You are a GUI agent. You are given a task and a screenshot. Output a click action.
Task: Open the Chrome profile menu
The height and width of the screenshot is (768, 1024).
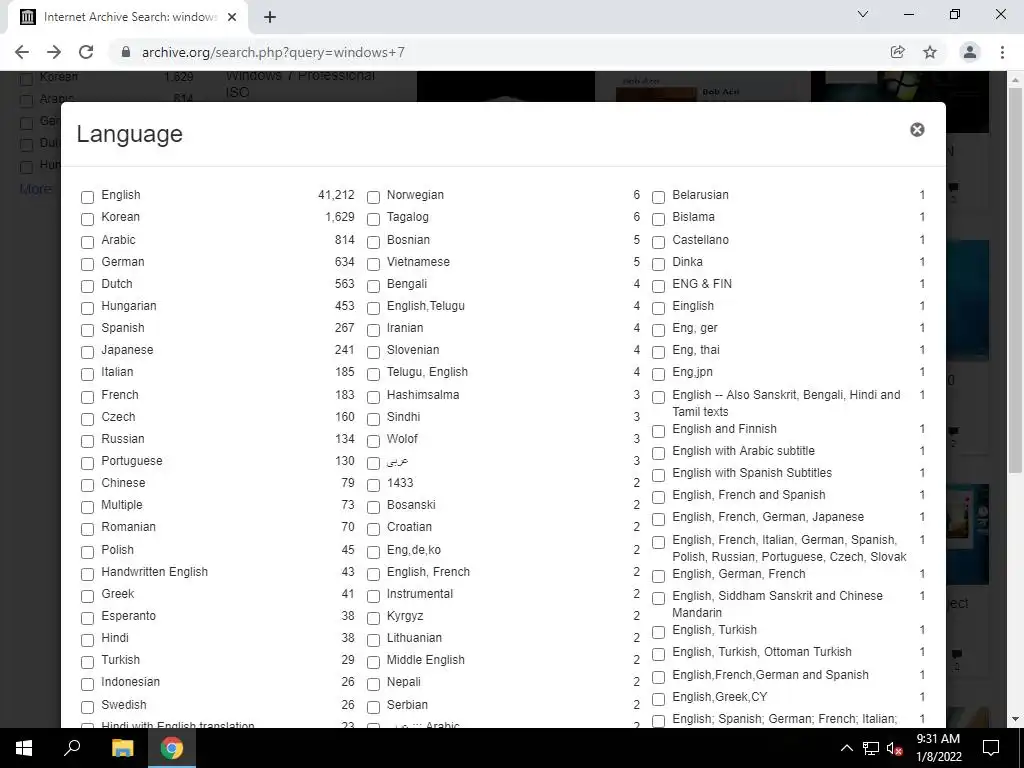[x=970, y=52]
